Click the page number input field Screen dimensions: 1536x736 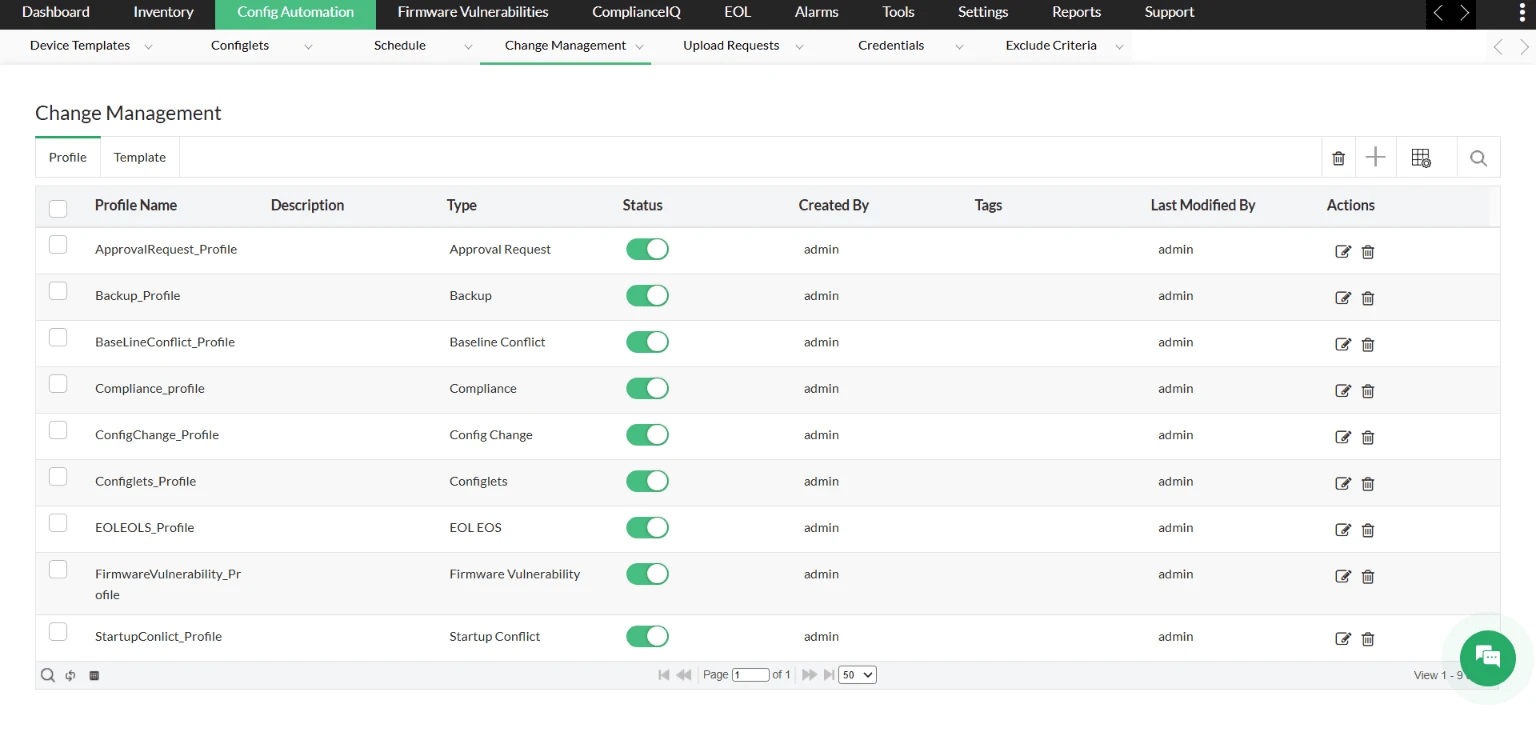(751, 675)
